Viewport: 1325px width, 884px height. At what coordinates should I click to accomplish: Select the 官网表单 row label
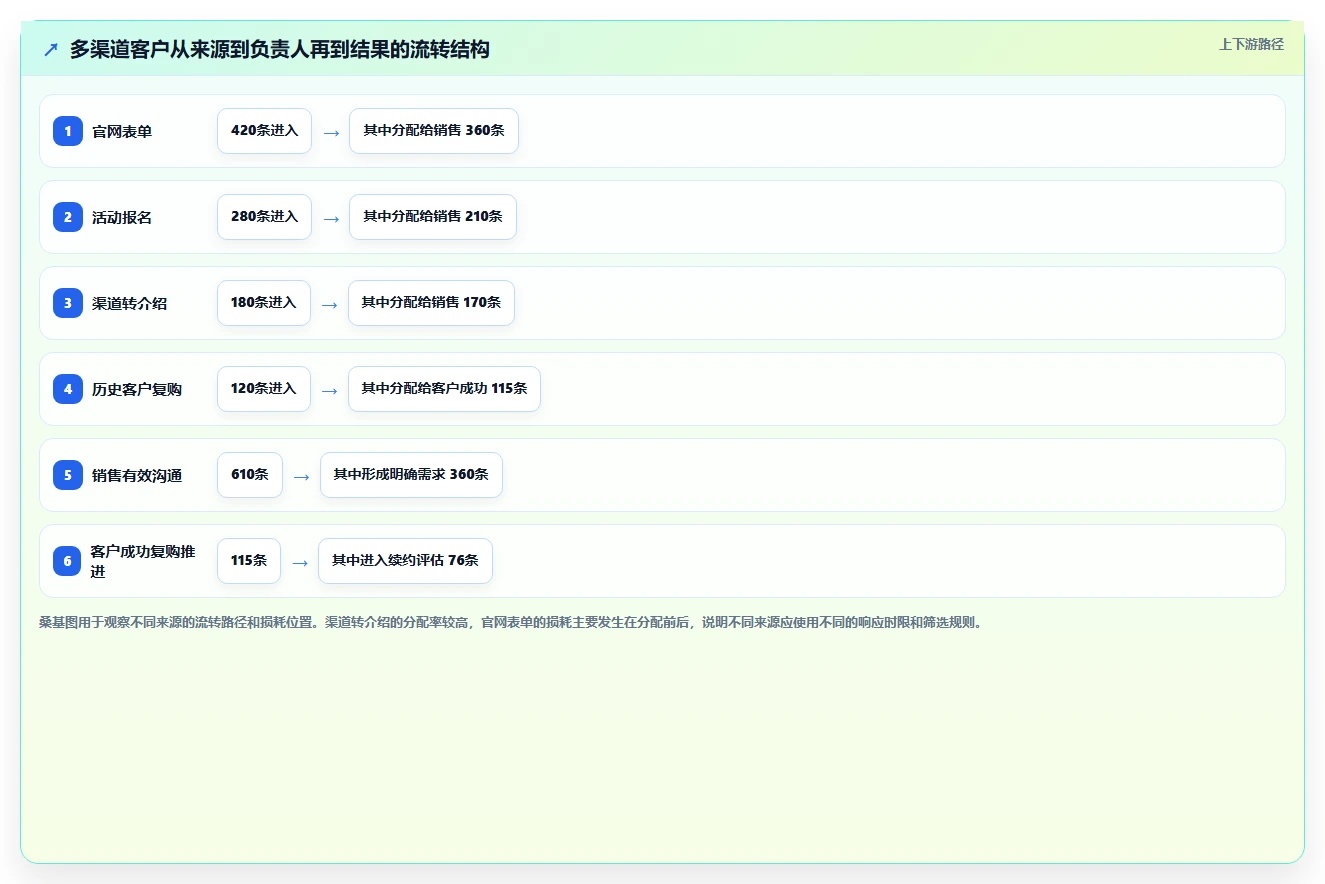click(x=122, y=131)
